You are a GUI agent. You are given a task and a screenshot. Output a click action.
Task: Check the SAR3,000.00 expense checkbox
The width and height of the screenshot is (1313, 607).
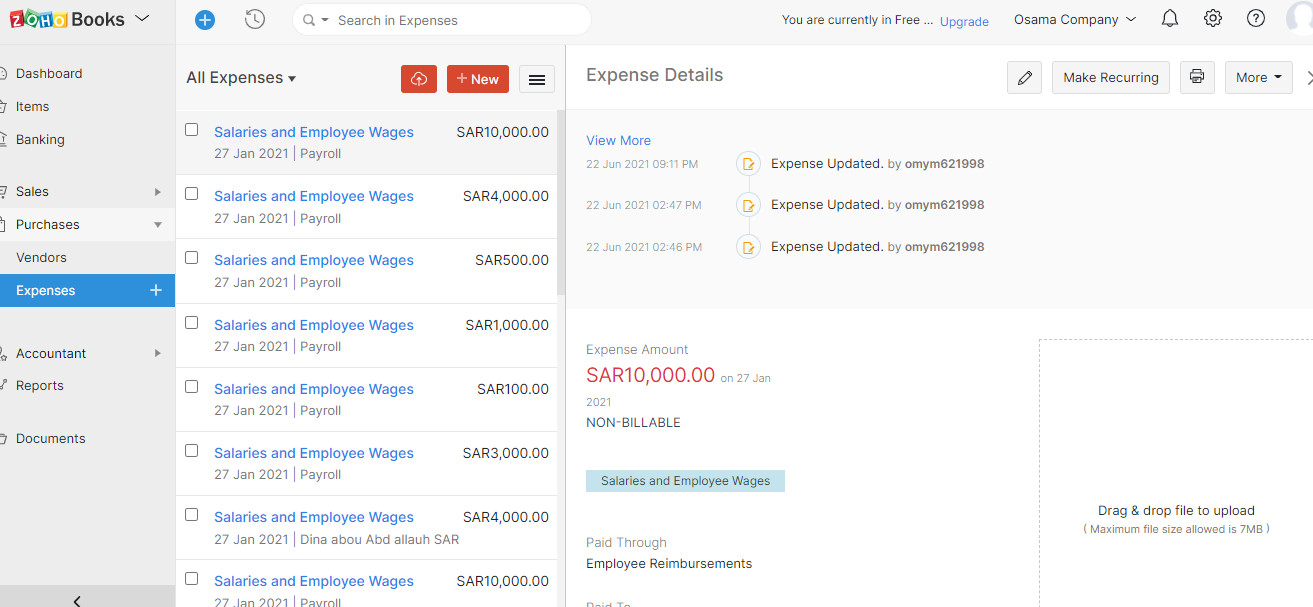(192, 451)
